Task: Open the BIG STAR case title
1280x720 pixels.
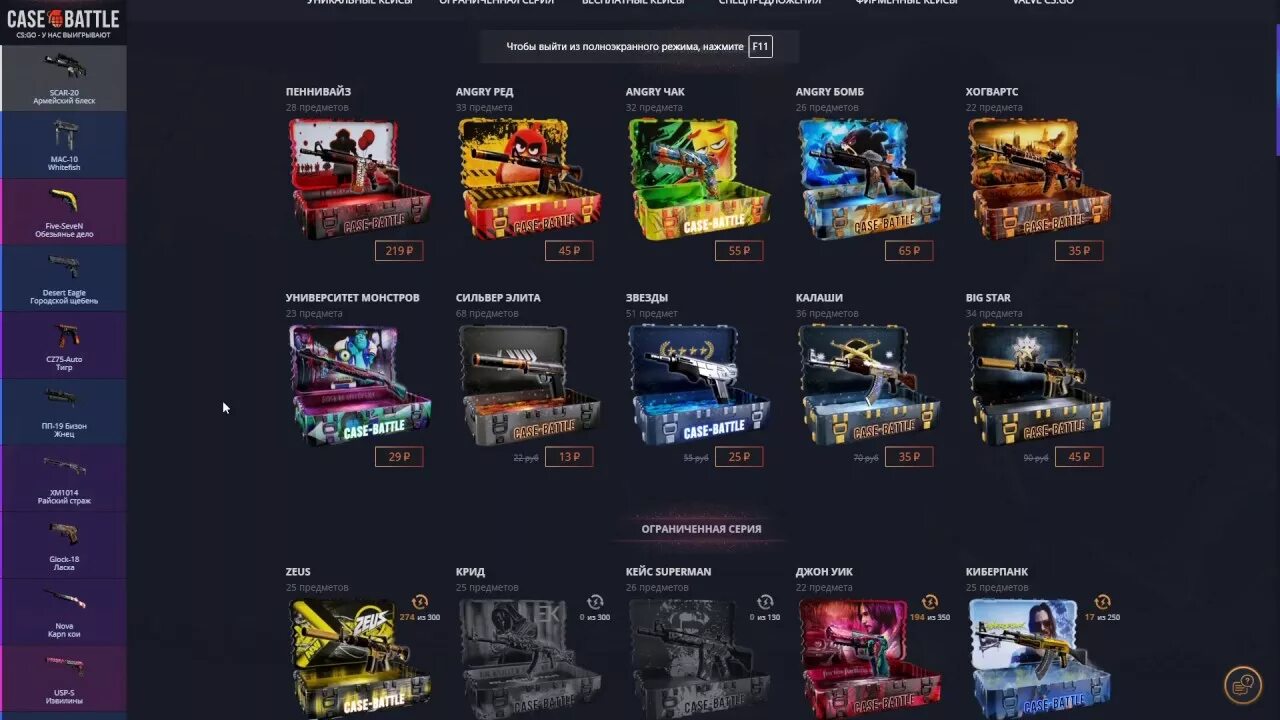Action: [988, 298]
